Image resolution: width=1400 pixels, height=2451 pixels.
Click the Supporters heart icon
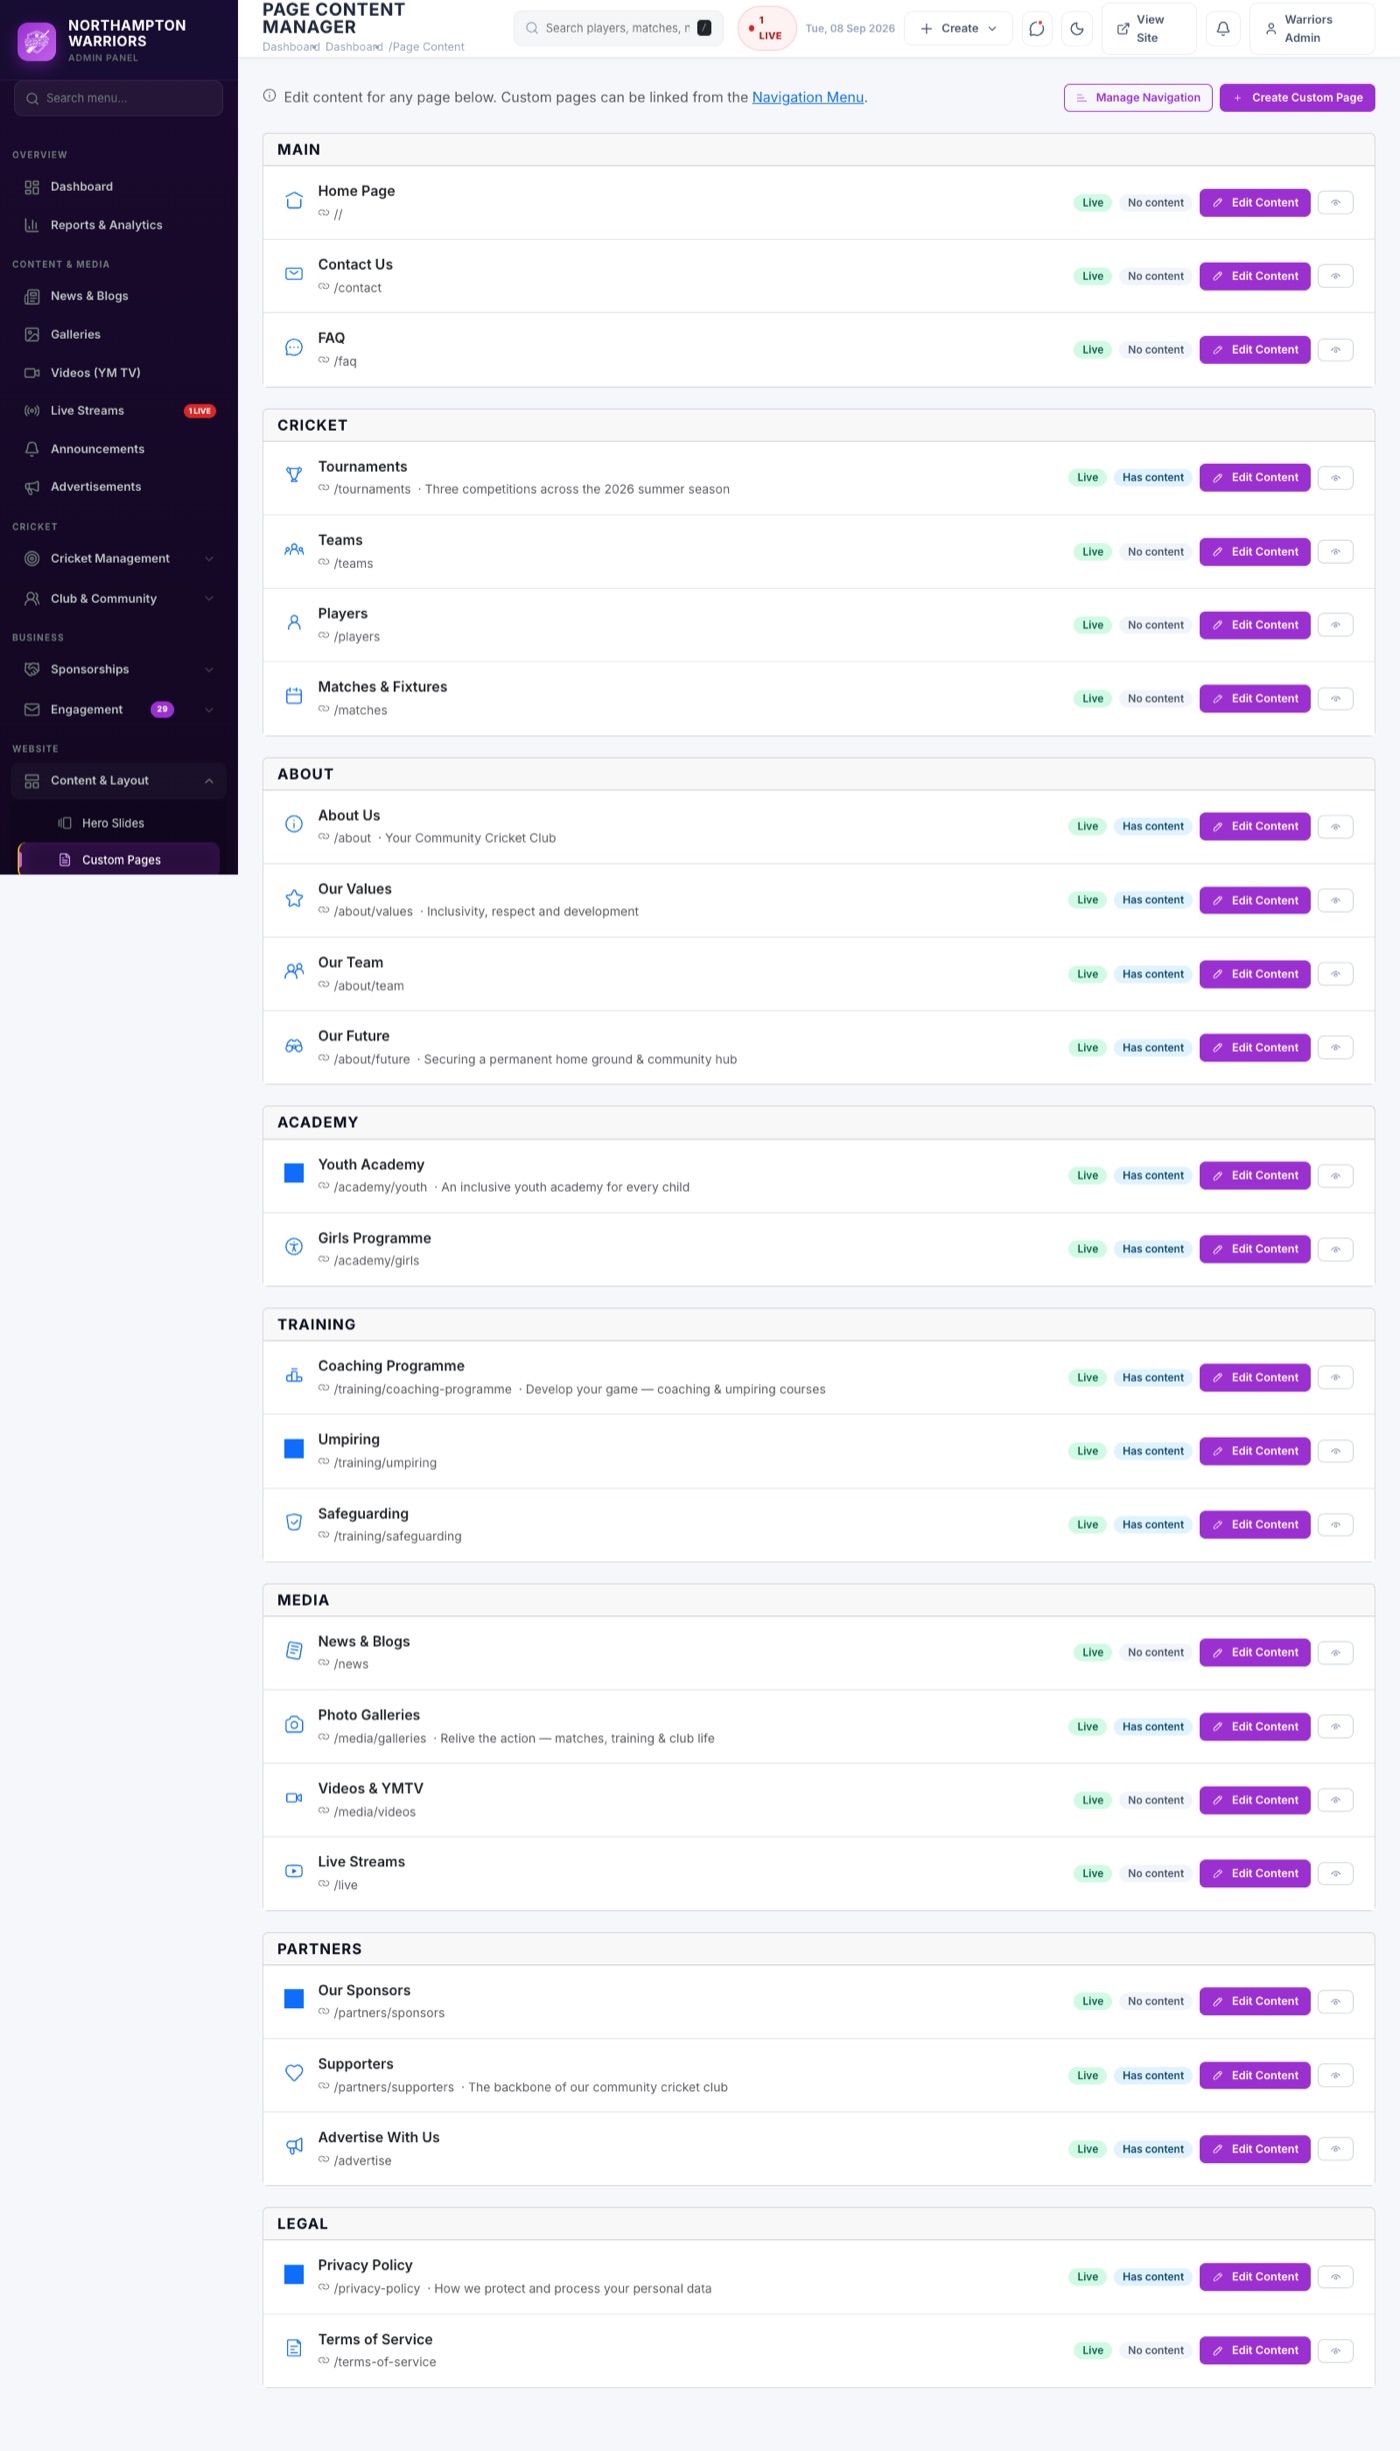(294, 2073)
